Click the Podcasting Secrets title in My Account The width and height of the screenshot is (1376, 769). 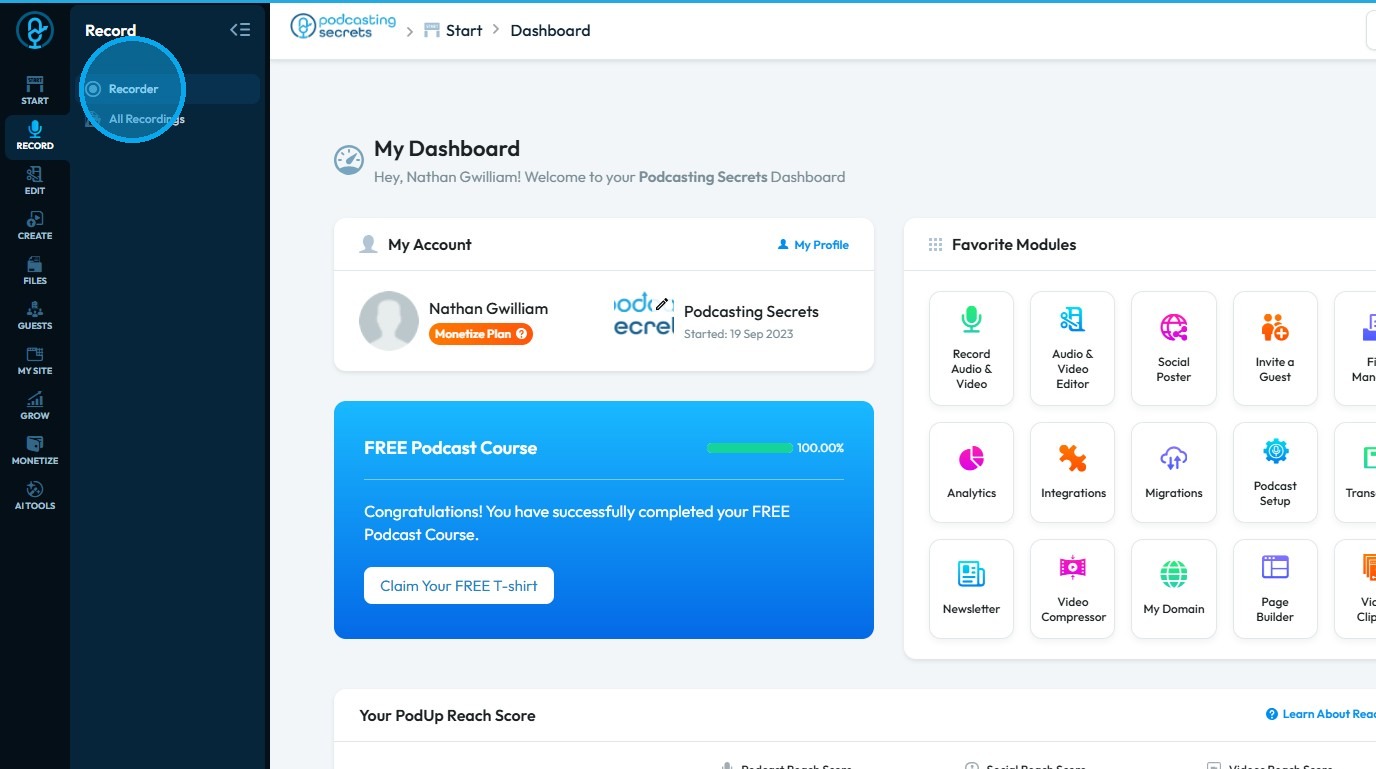[751, 312]
